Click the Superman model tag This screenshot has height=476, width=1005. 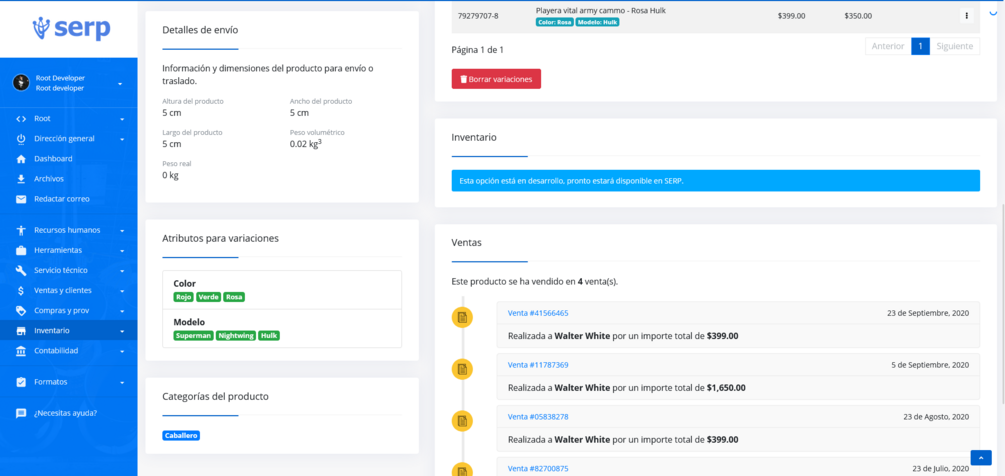tap(193, 336)
